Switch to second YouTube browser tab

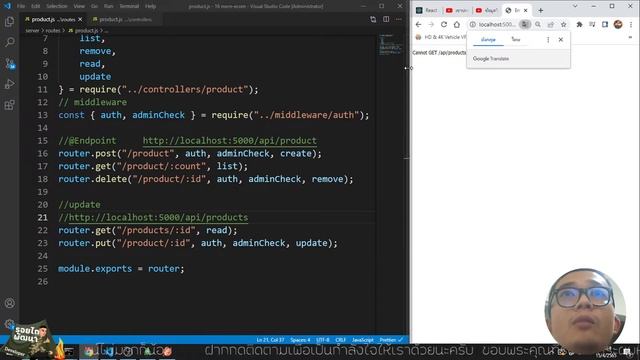point(486,10)
